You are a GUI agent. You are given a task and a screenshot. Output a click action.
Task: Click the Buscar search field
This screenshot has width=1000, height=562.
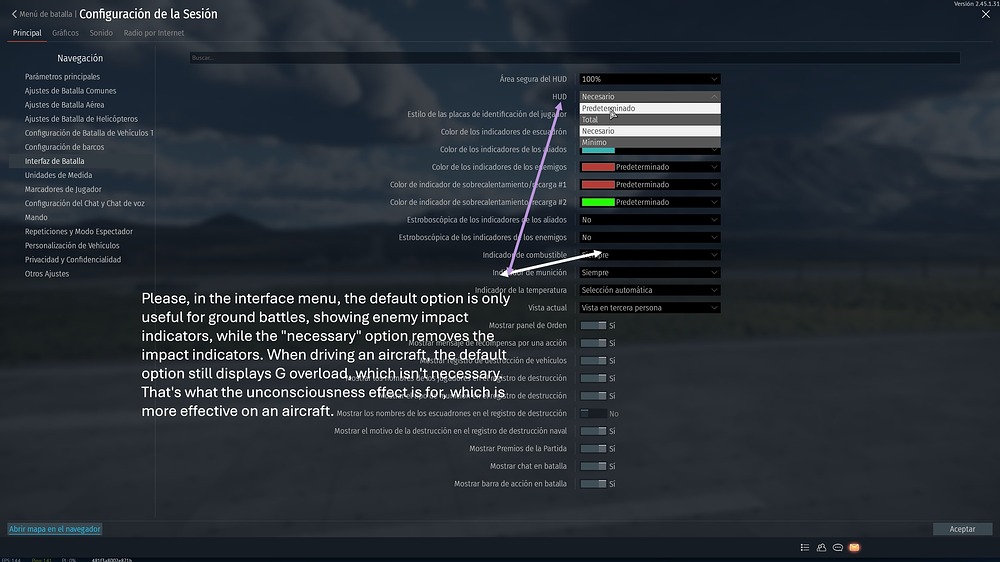point(575,58)
